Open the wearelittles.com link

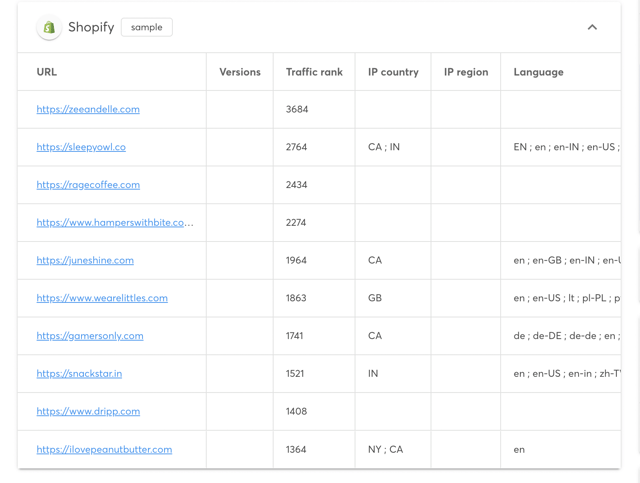point(102,298)
